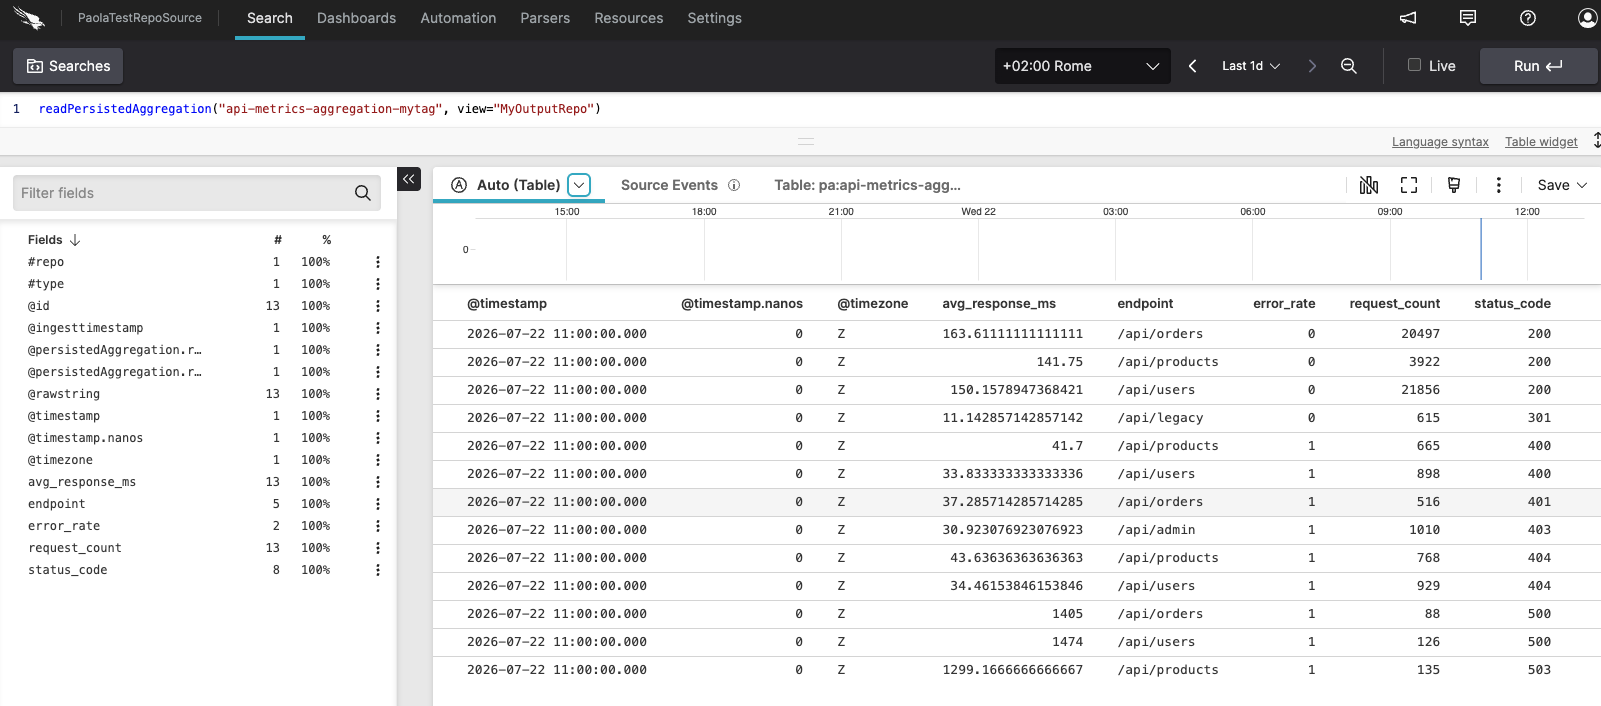Go to previous time interval arrow
This screenshot has width=1601, height=706.
[x=1193, y=66]
